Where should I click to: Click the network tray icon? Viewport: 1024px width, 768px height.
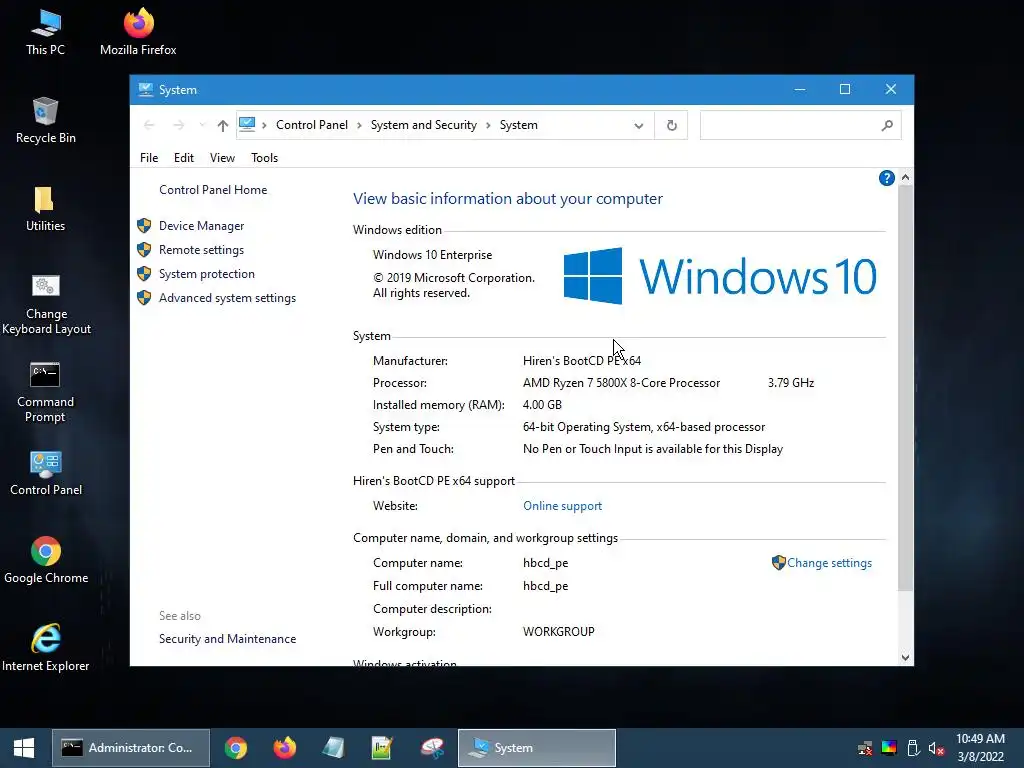click(865, 748)
